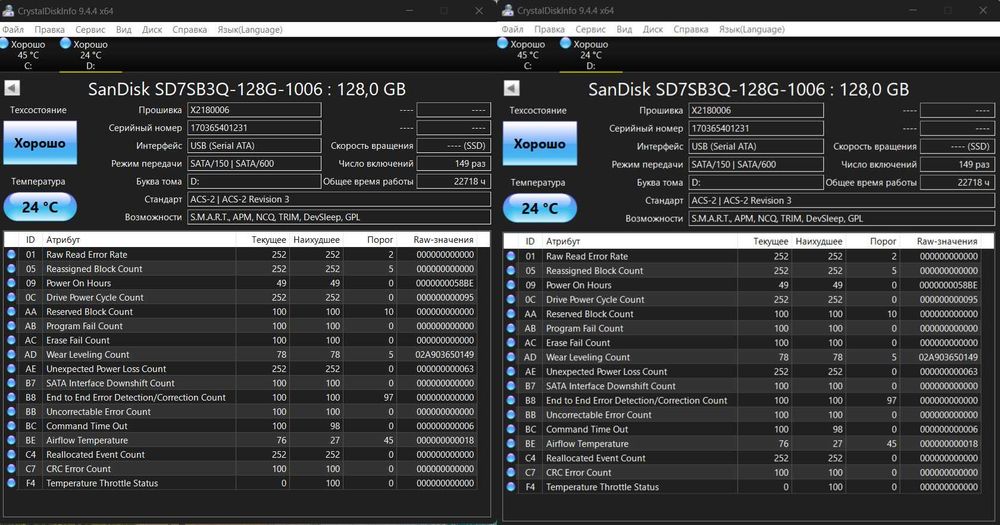This screenshot has width=1000, height=525.
Task: Click Прошивка field X2180006 in left window
Action: tap(254, 110)
